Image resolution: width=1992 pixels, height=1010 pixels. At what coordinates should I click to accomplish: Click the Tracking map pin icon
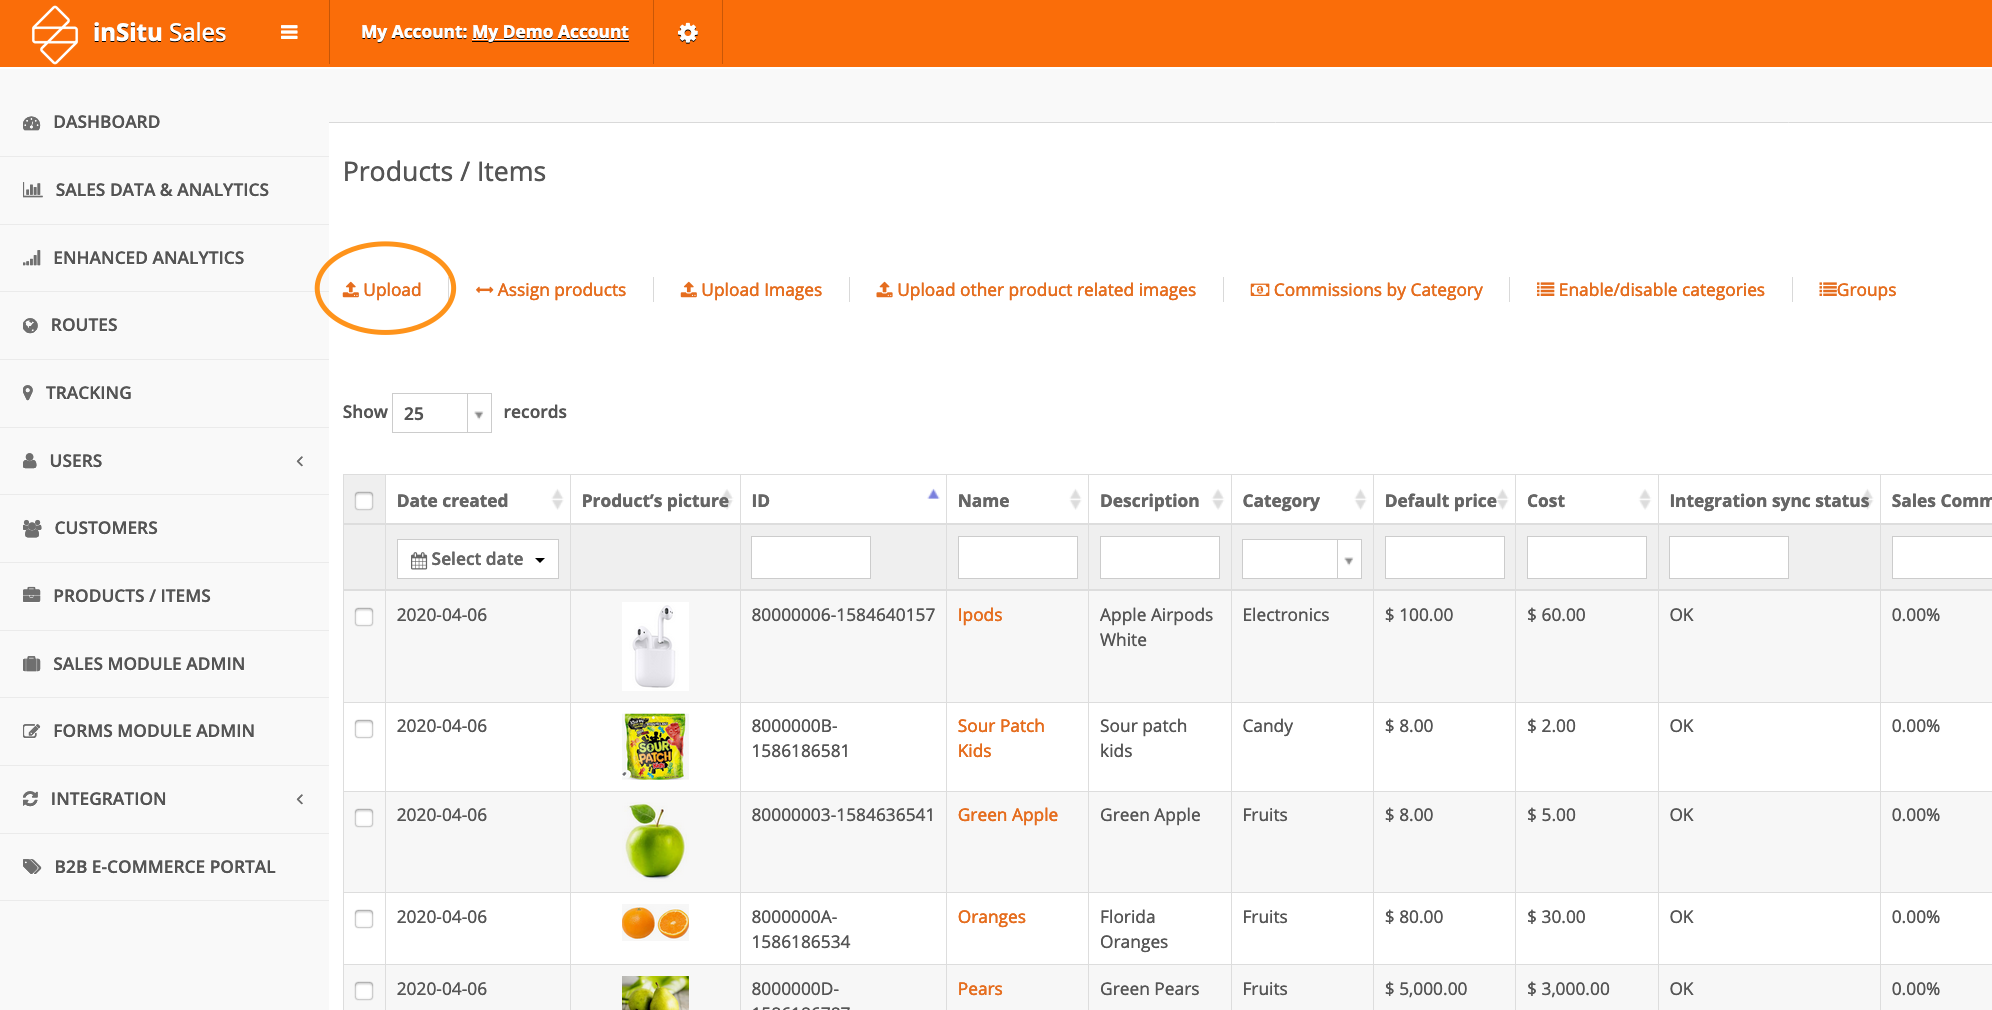pyautogui.click(x=28, y=393)
